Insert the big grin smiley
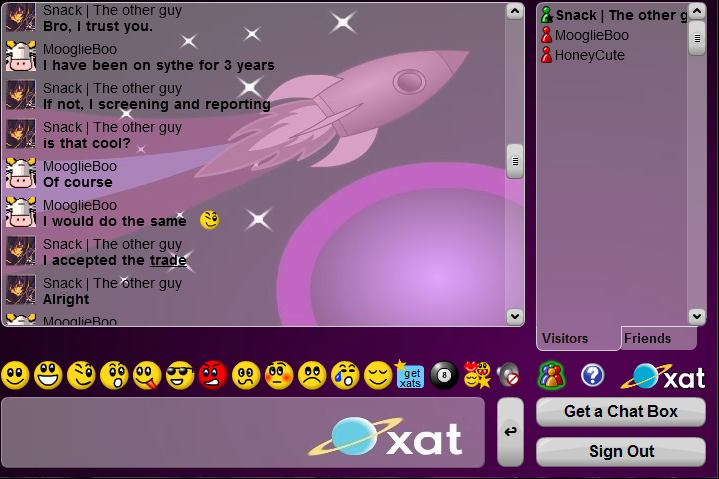Viewport: 719px width, 479px height. point(48,375)
